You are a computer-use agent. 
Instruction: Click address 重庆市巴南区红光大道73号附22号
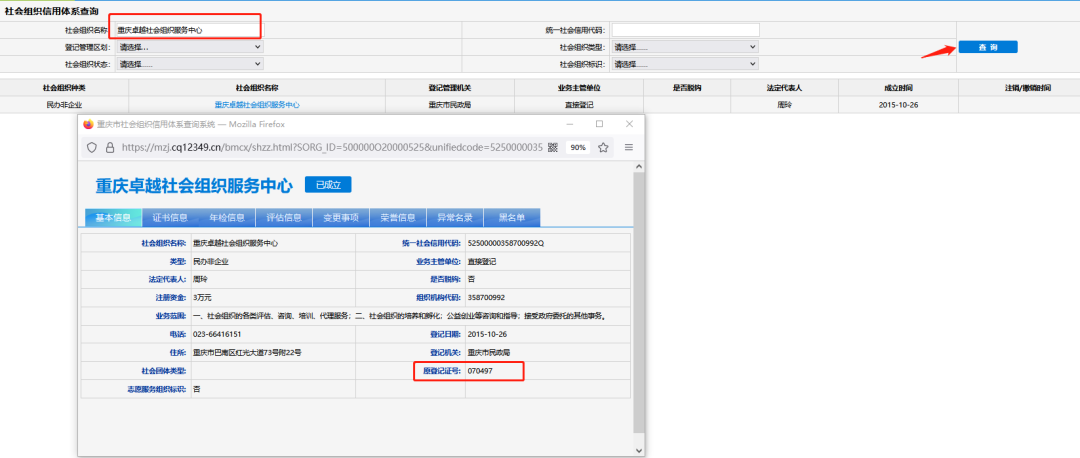coord(247,352)
